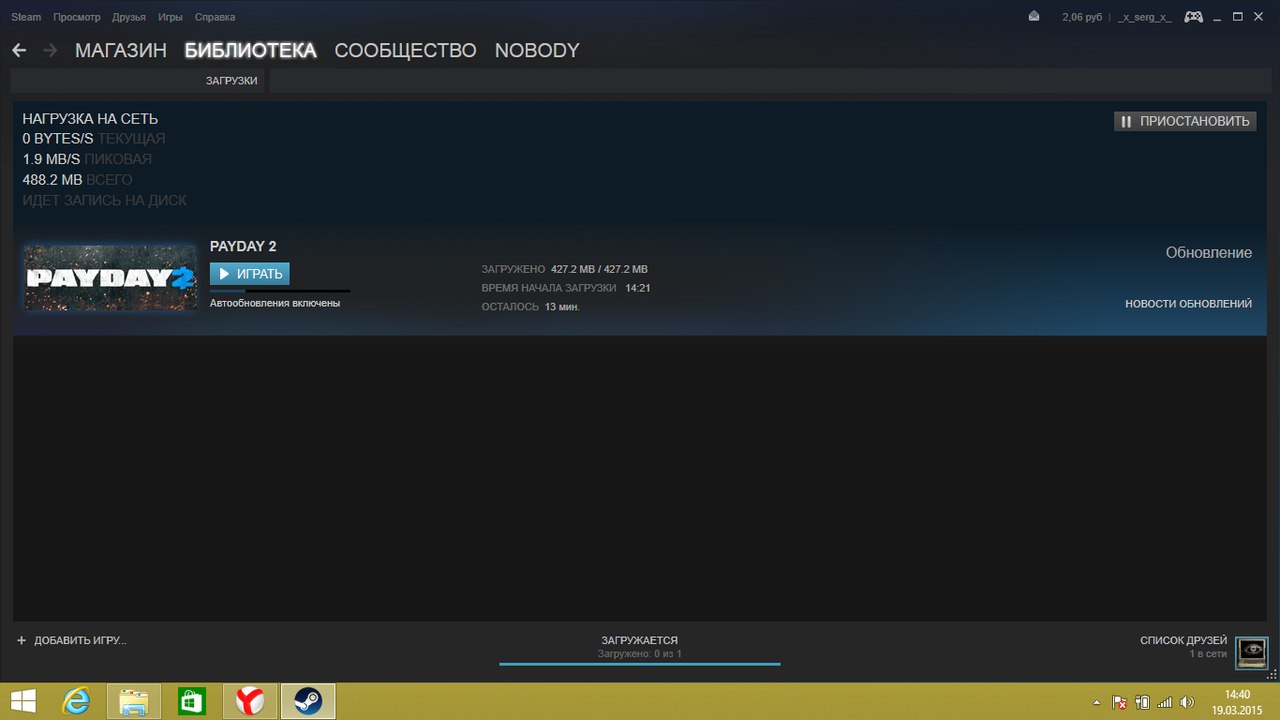Click the Обновление status text

pyautogui.click(x=1209, y=253)
